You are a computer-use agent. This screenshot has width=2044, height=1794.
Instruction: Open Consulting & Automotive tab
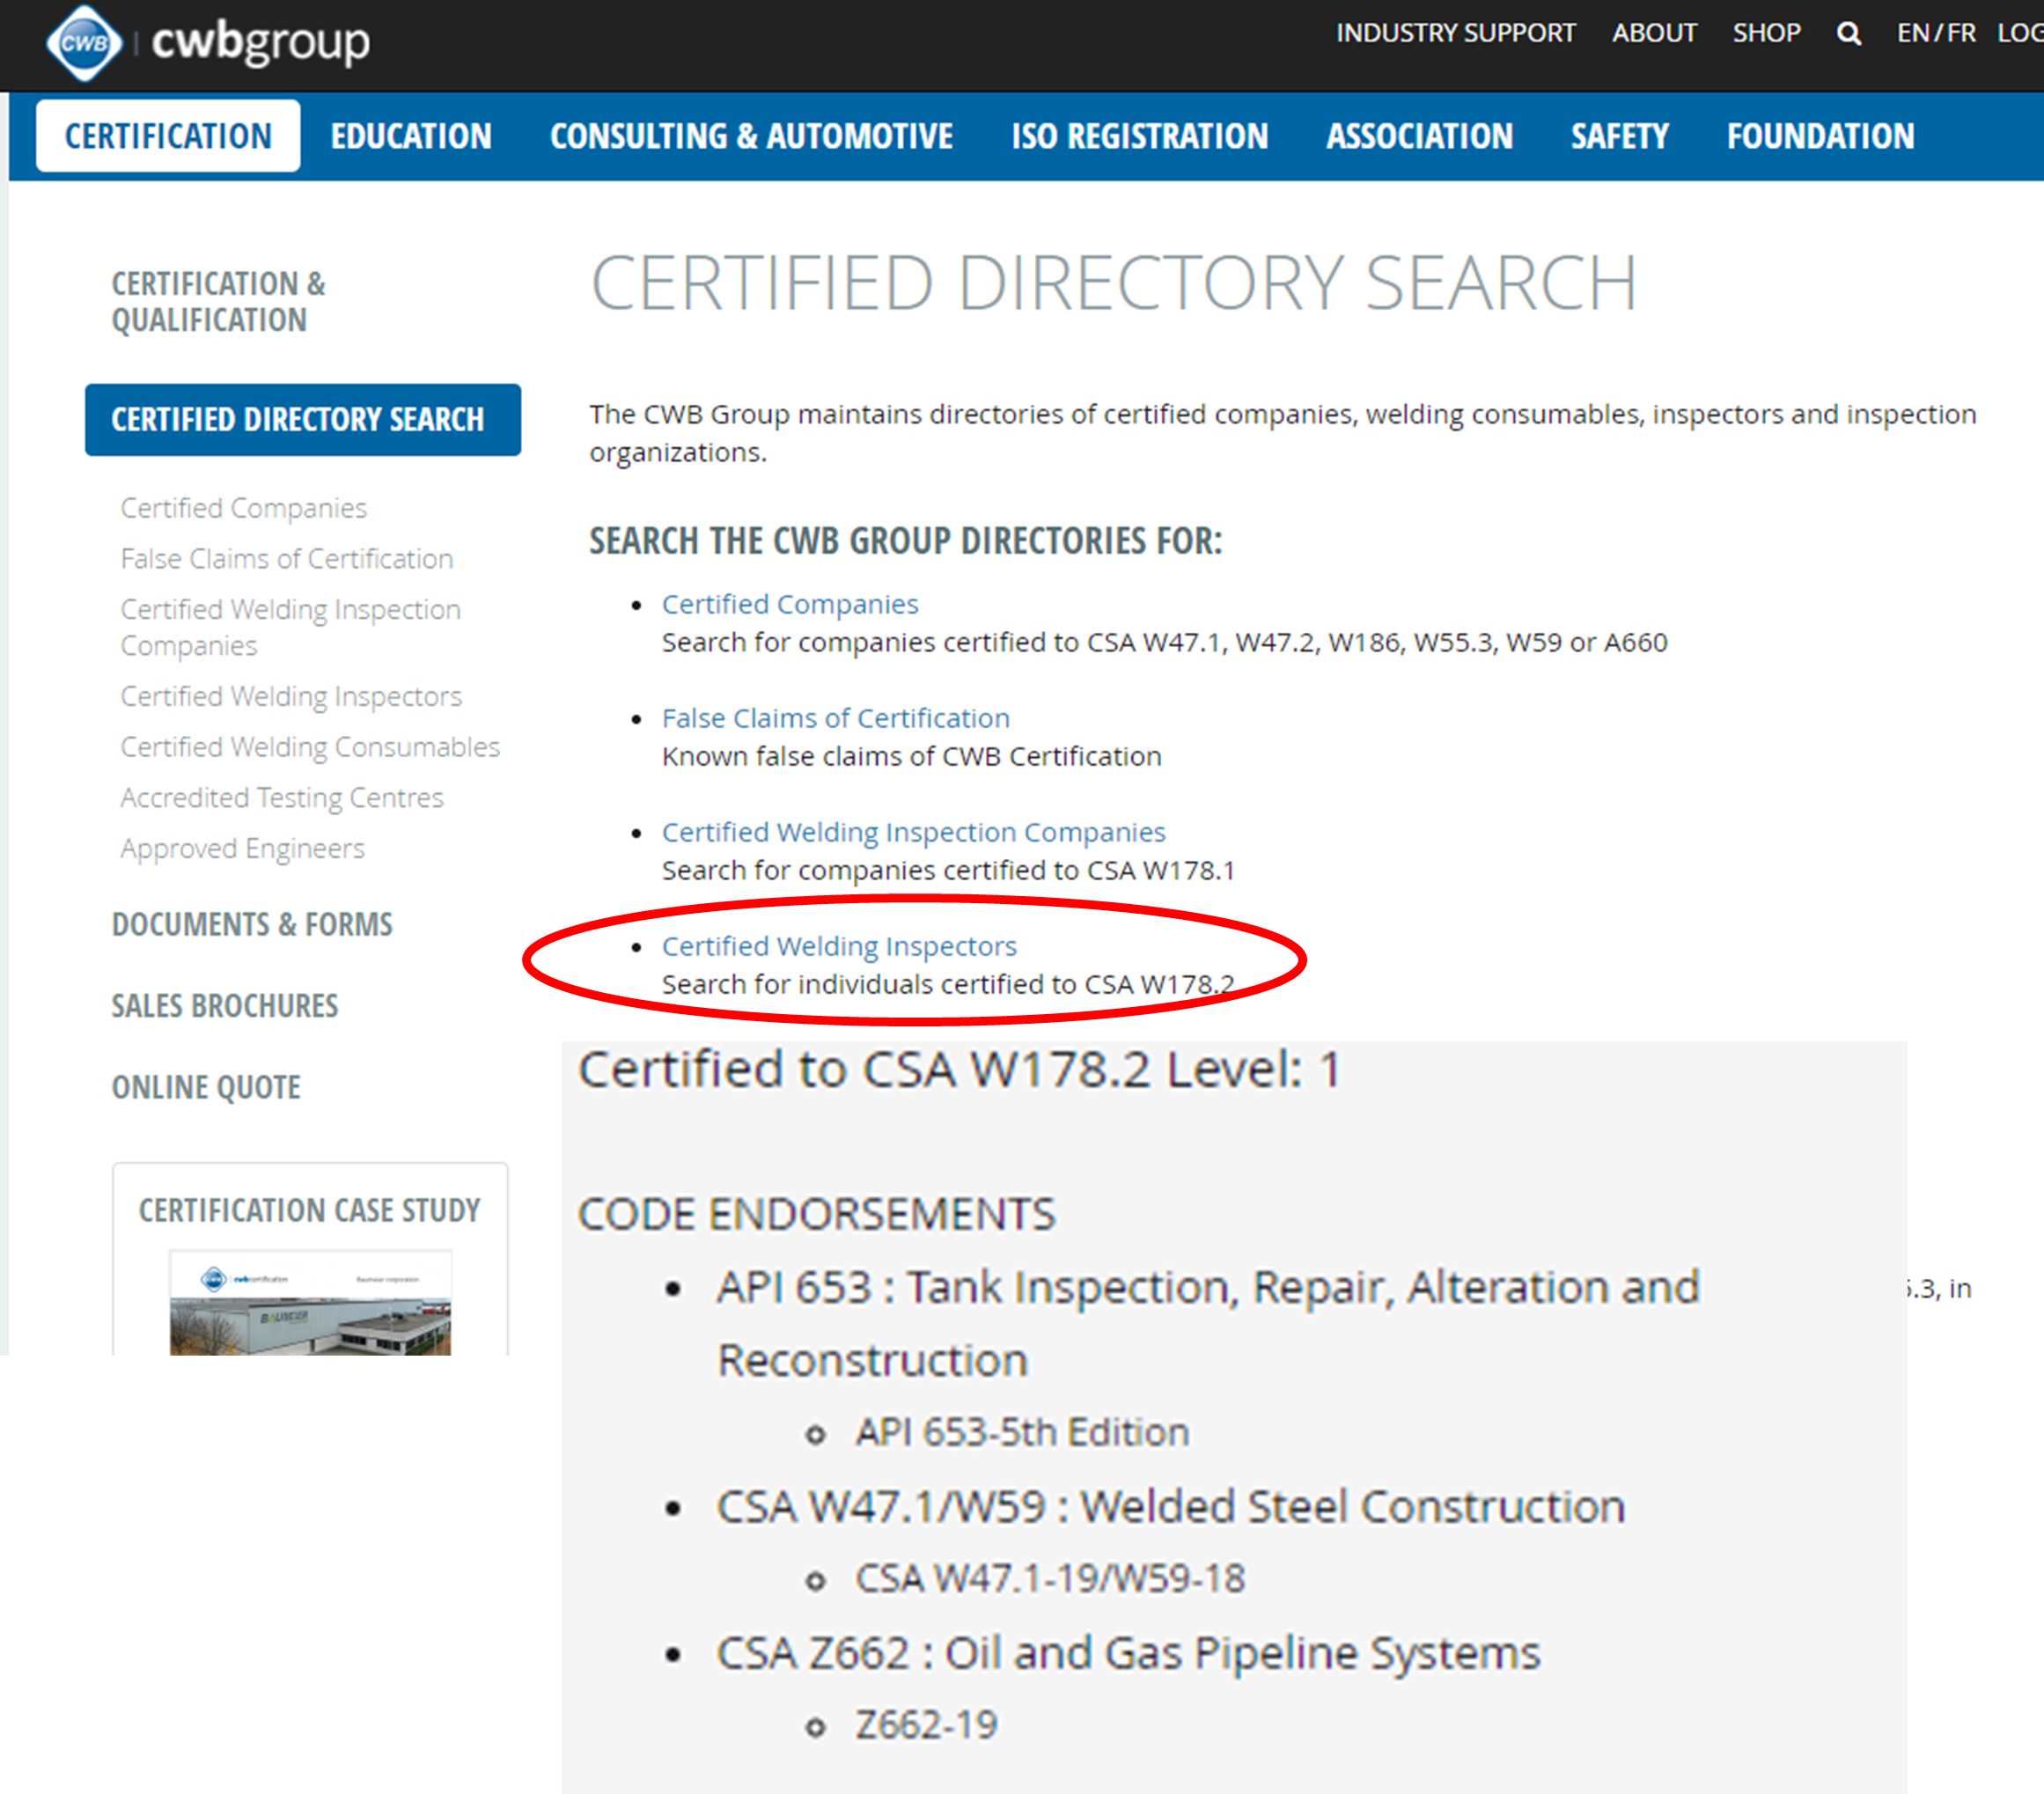click(751, 136)
